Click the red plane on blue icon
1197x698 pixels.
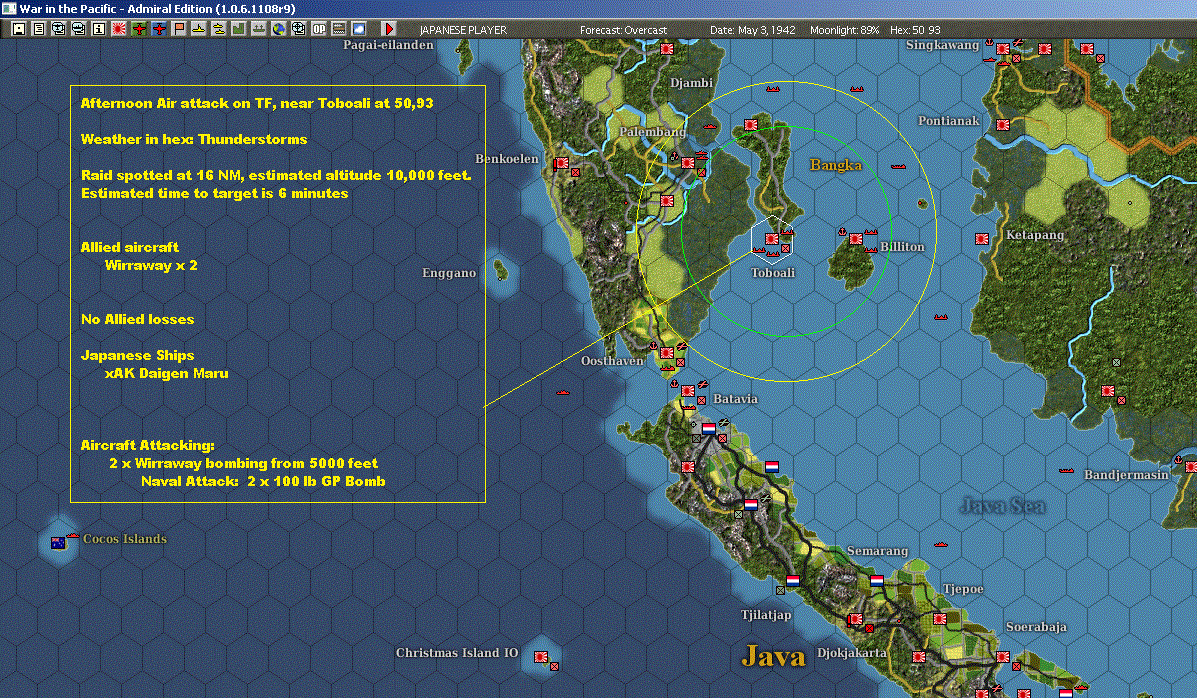click(159, 28)
